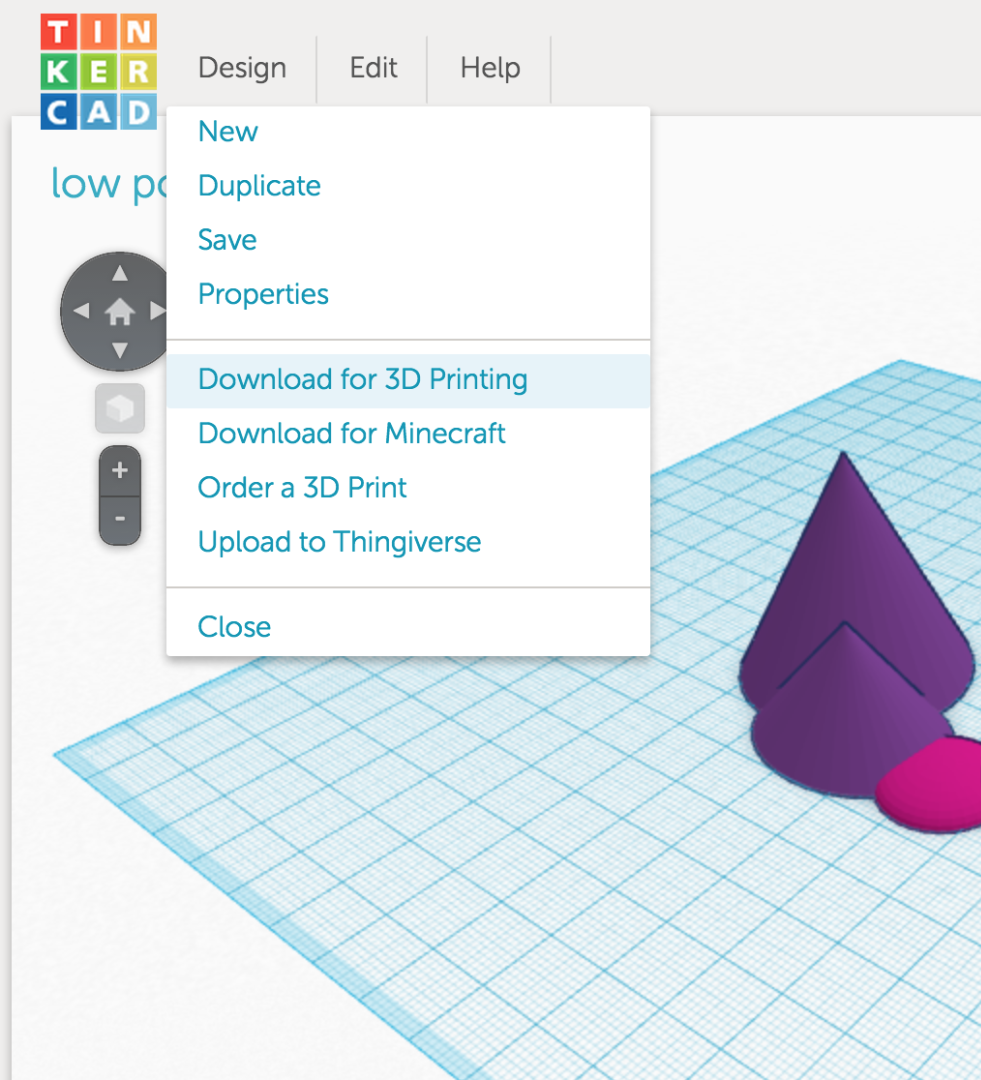Open the Help menu
Viewport: 981px width, 1080px height.
(x=490, y=68)
